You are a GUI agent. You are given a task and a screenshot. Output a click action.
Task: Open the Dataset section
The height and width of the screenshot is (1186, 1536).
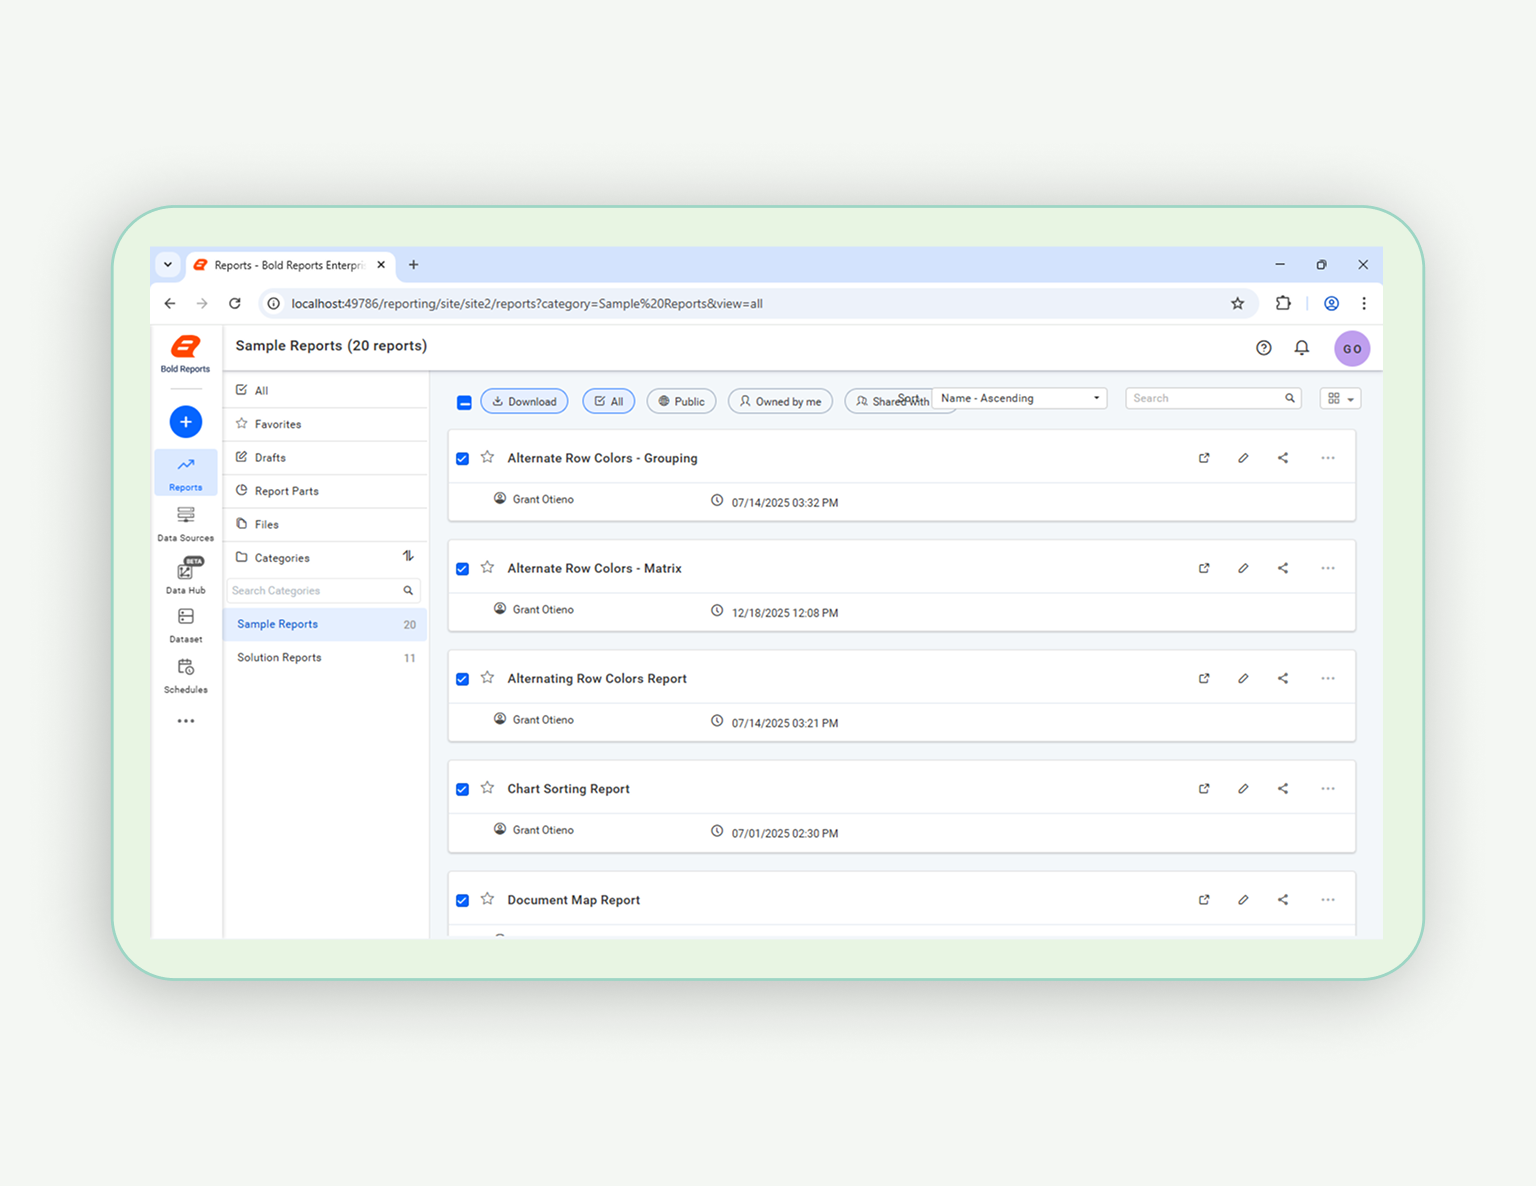[x=185, y=624]
